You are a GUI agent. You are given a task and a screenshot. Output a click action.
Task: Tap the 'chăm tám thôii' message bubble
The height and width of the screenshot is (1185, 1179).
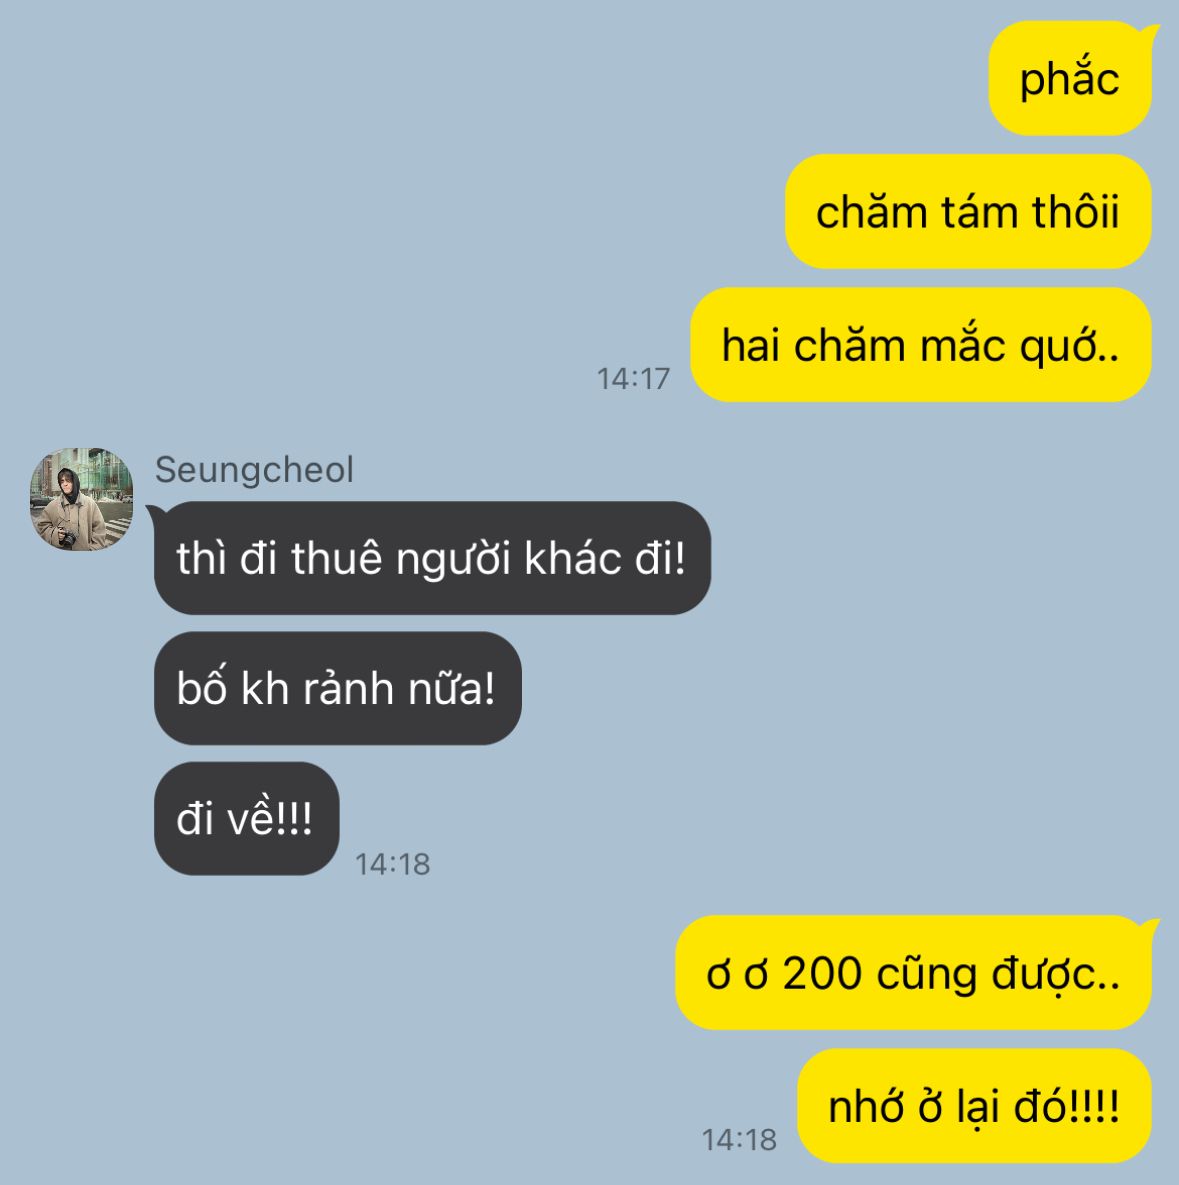(968, 212)
